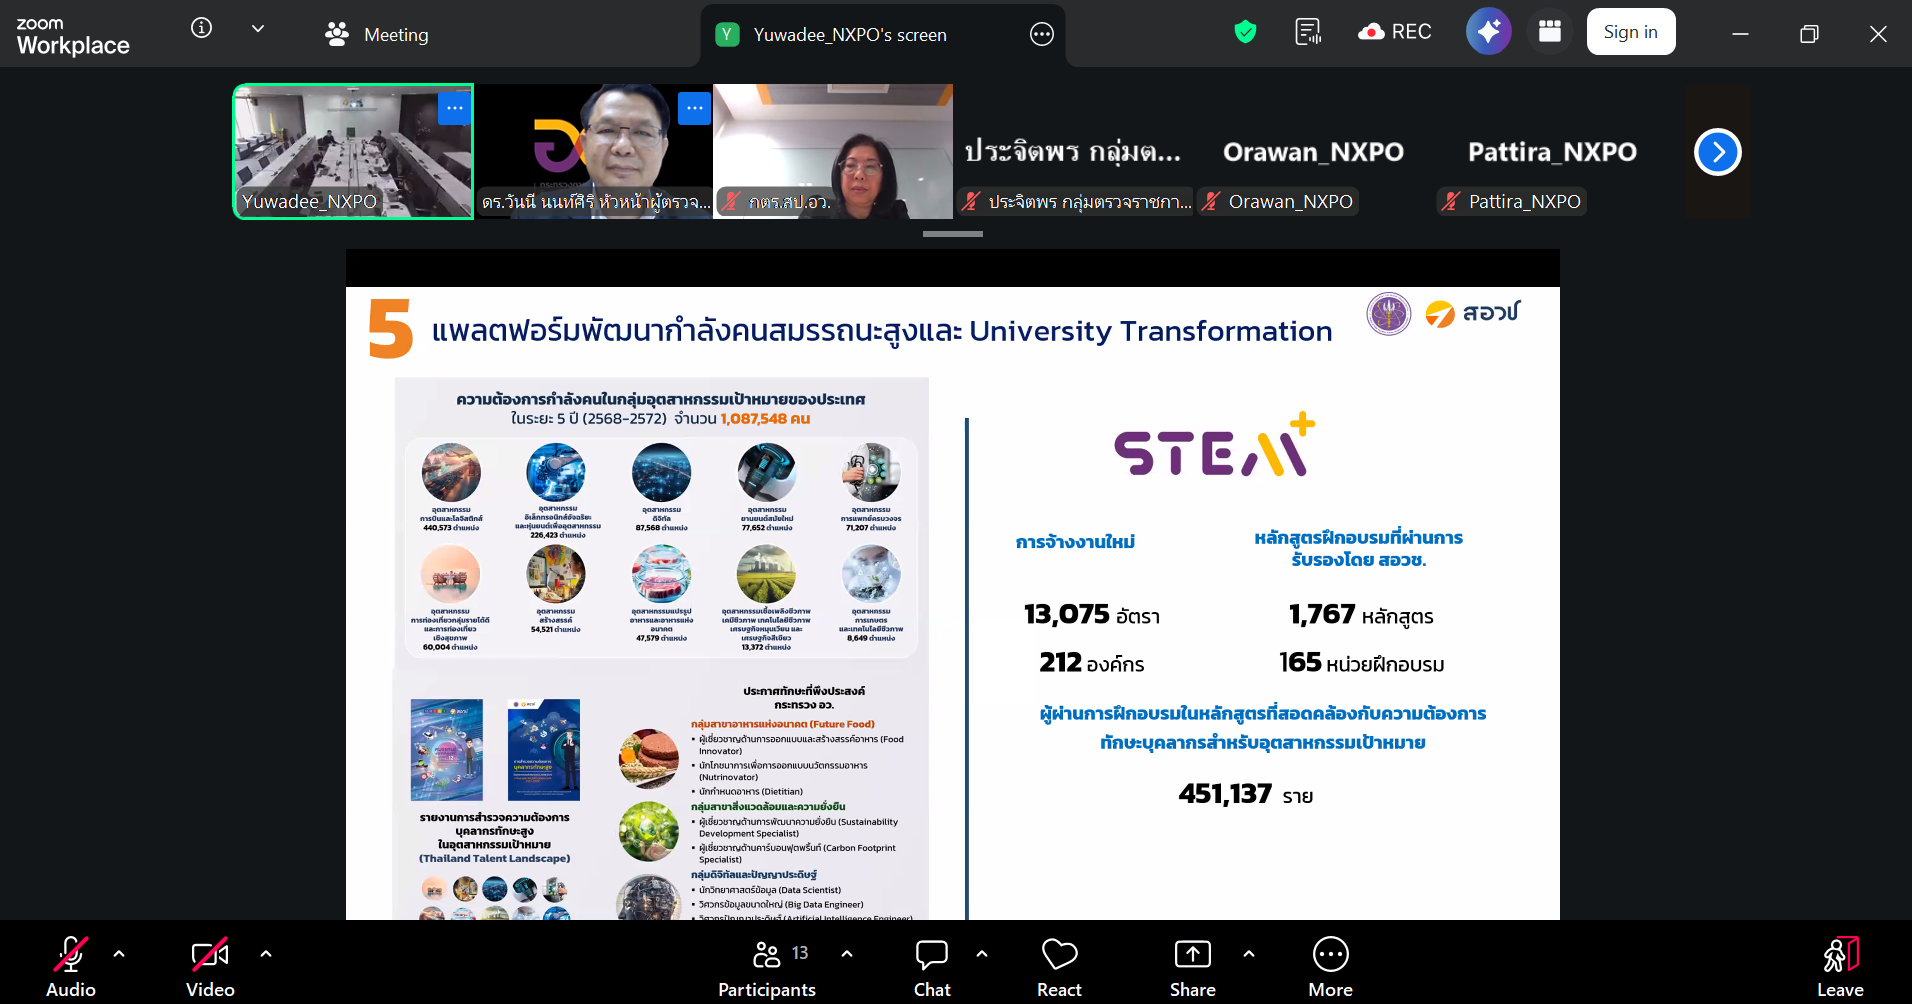Screen dimensions: 1912x1004
Task: Start screen sharing
Action: (x=1192, y=963)
